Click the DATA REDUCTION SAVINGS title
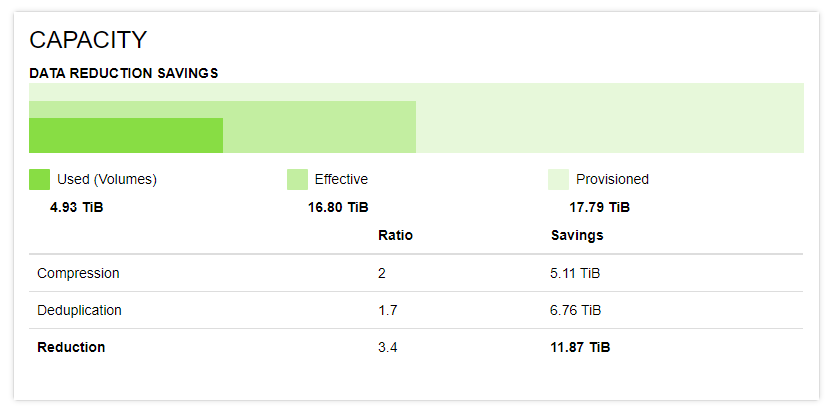This screenshot has width=835, height=411. coord(124,73)
